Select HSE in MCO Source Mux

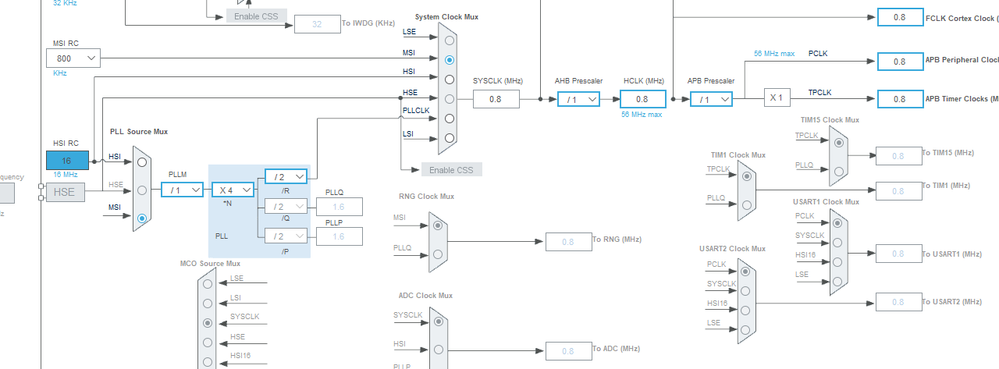pos(207,343)
